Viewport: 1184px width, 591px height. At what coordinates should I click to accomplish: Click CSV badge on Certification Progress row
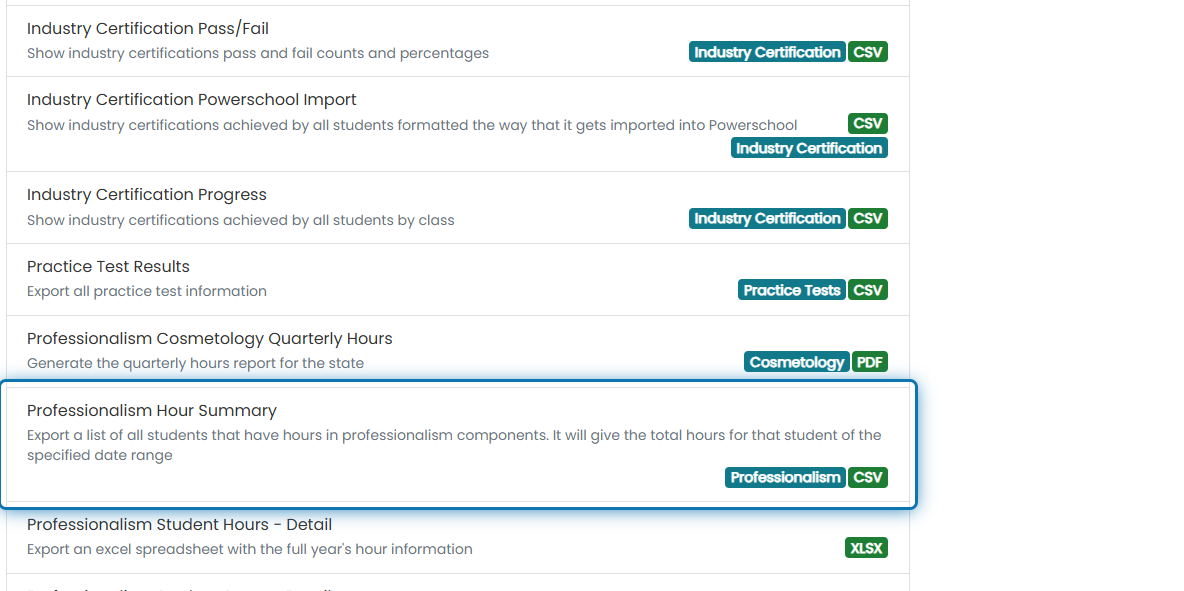(868, 218)
